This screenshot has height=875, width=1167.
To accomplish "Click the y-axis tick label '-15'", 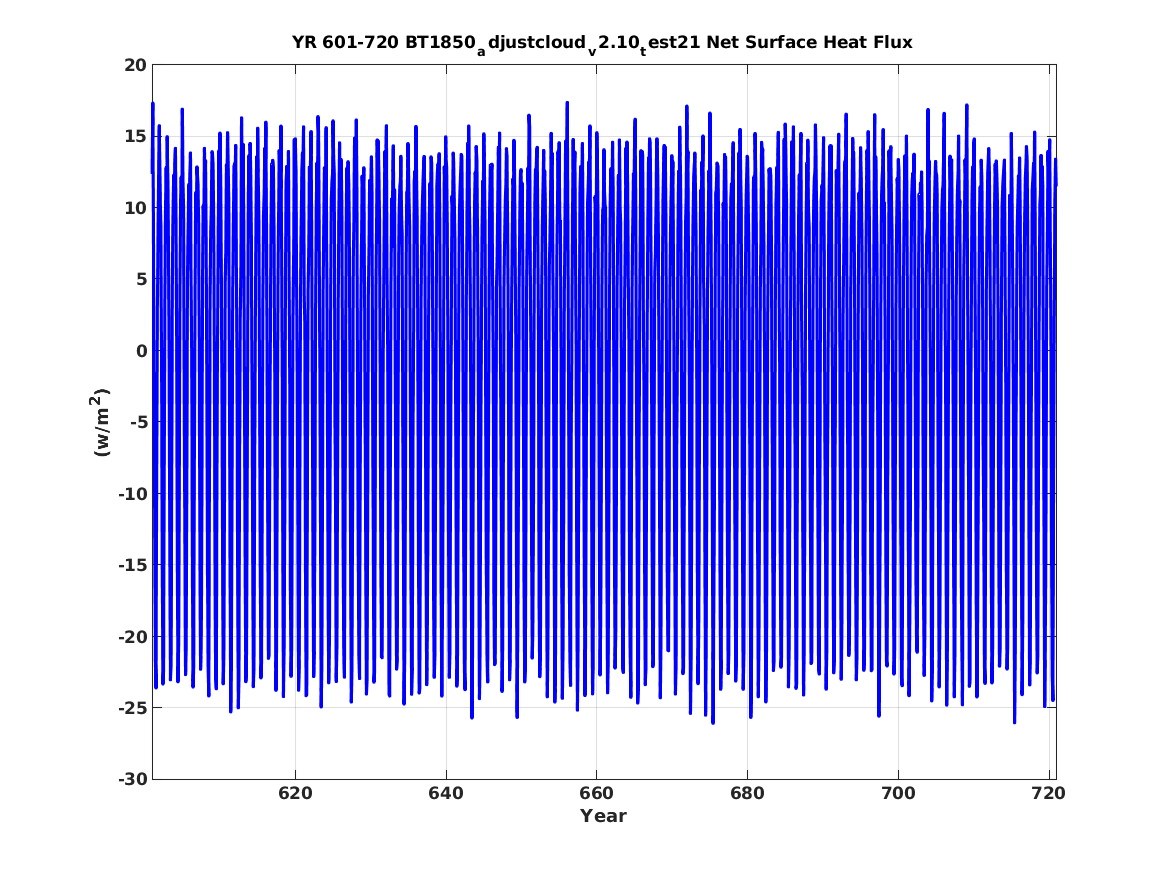I will click(132, 565).
